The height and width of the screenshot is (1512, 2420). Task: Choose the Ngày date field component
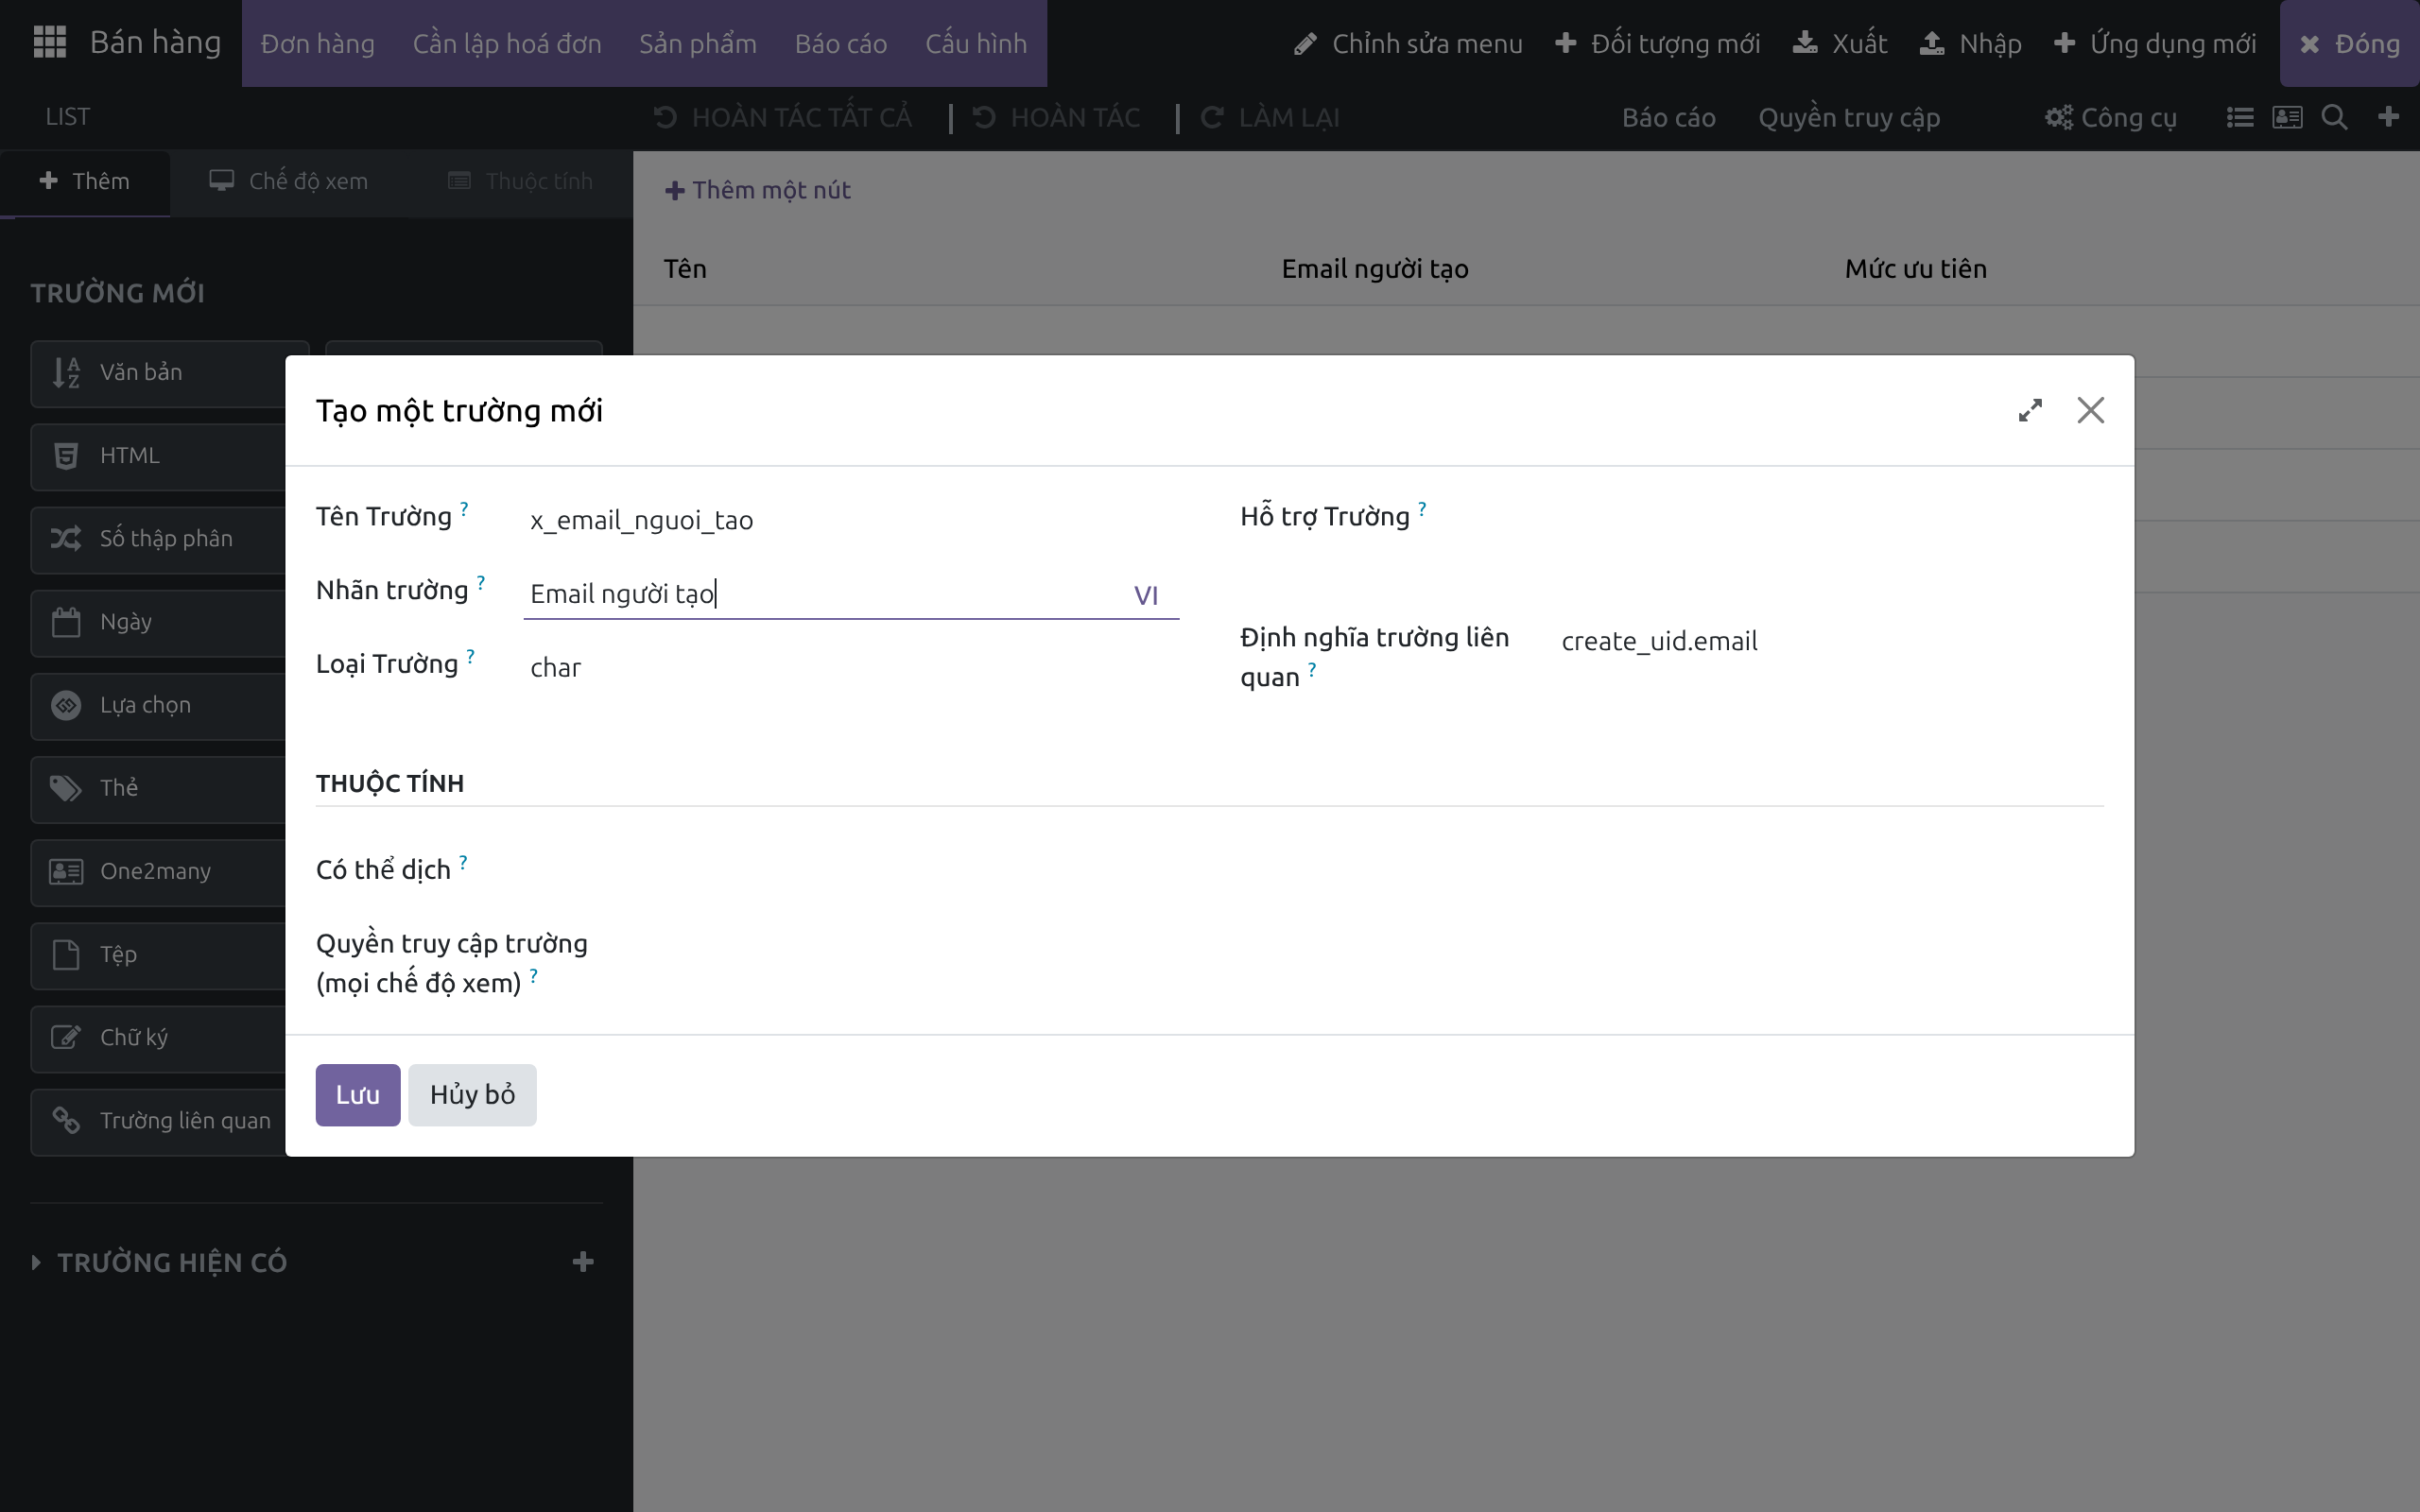[x=160, y=622]
